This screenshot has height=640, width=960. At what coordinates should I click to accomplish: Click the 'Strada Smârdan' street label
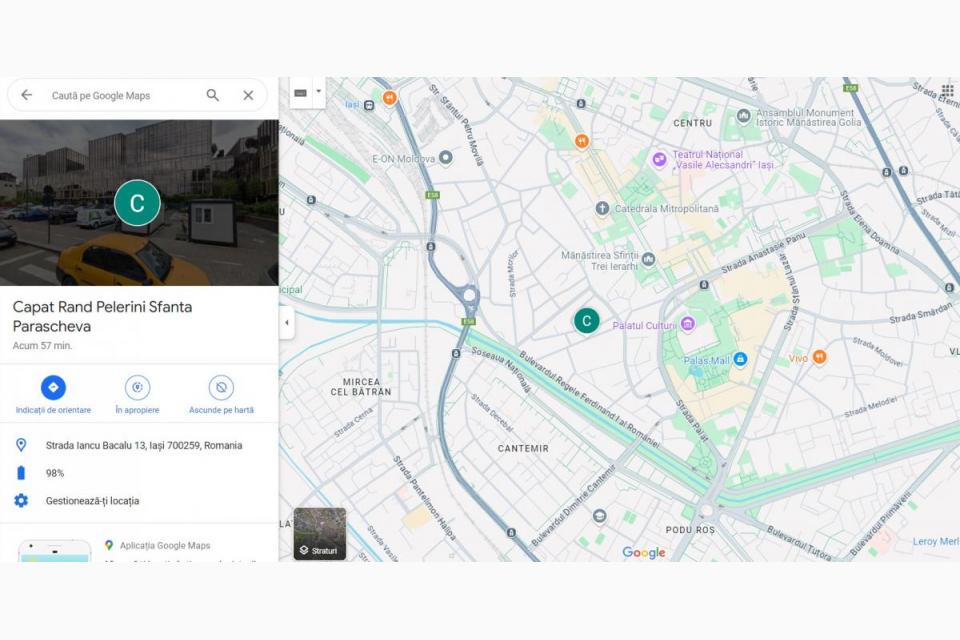(x=920, y=313)
